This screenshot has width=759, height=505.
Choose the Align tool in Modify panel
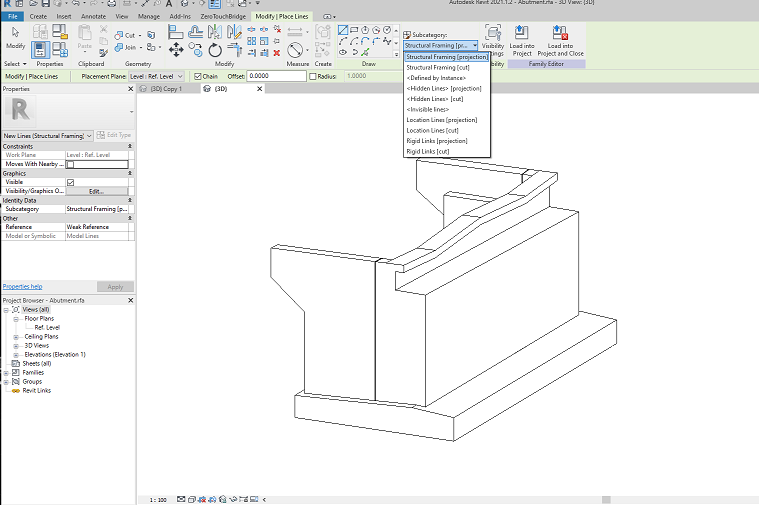(x=175, y=32)
